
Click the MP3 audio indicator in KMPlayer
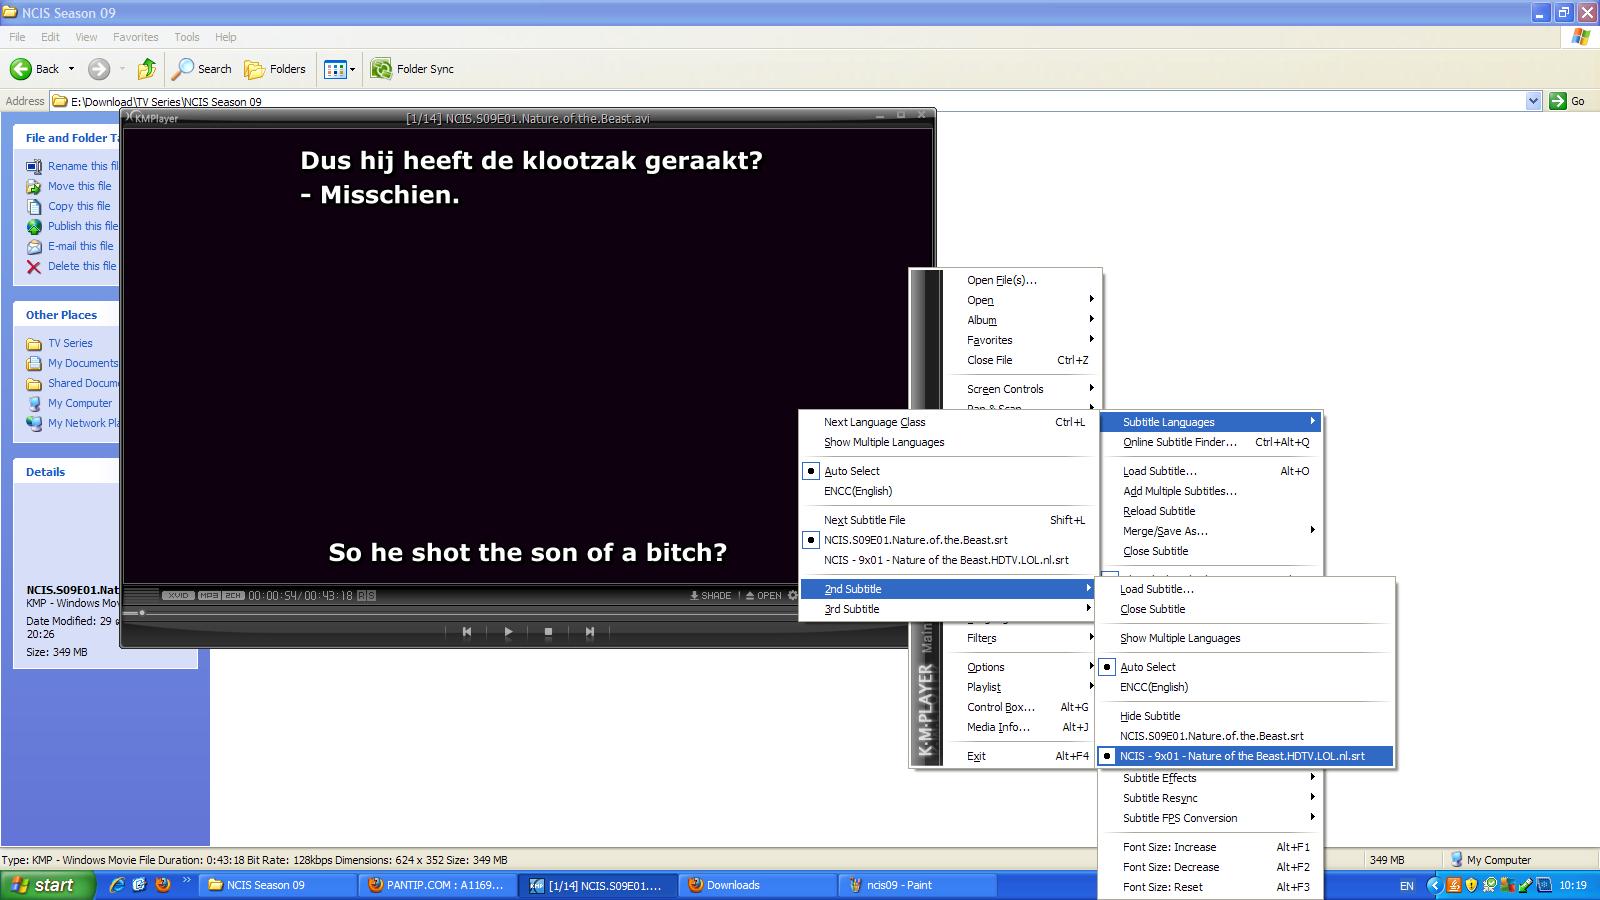click(208, 595)
